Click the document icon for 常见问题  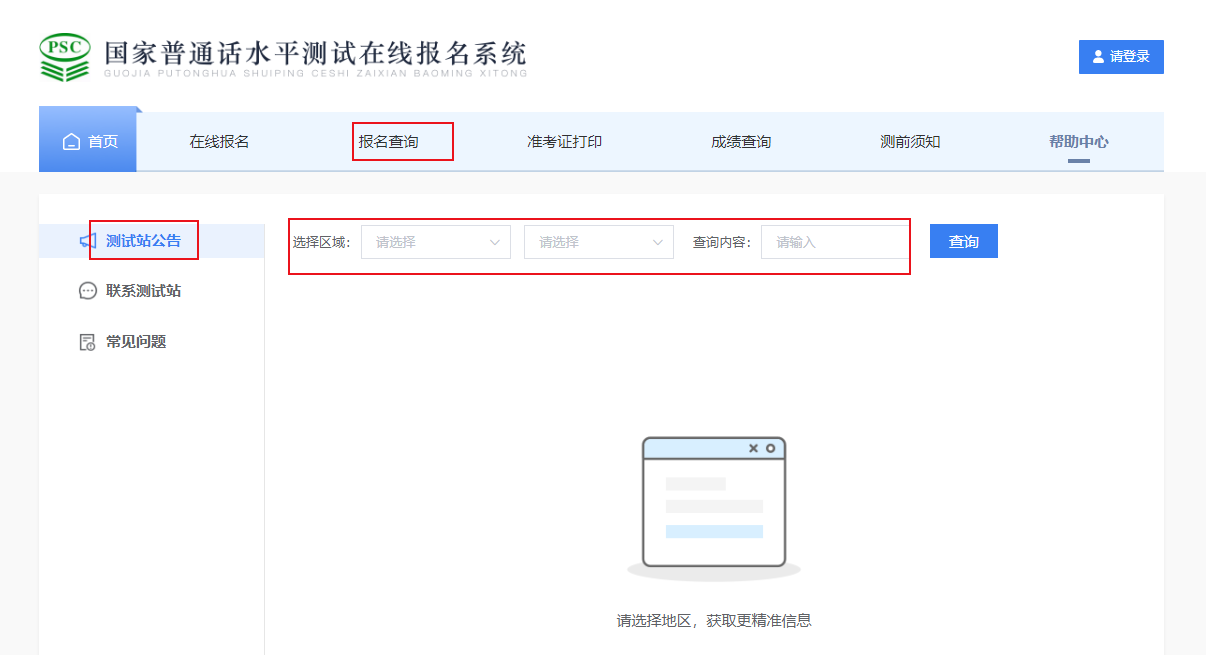[x=88, y=342]
